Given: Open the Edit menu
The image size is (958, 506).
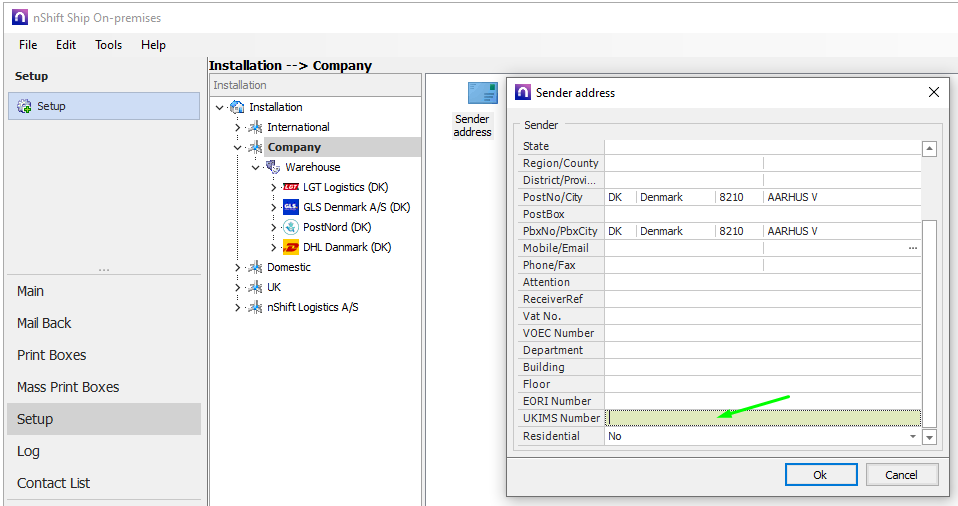Looking at the screenshot, I should [66, 45].
